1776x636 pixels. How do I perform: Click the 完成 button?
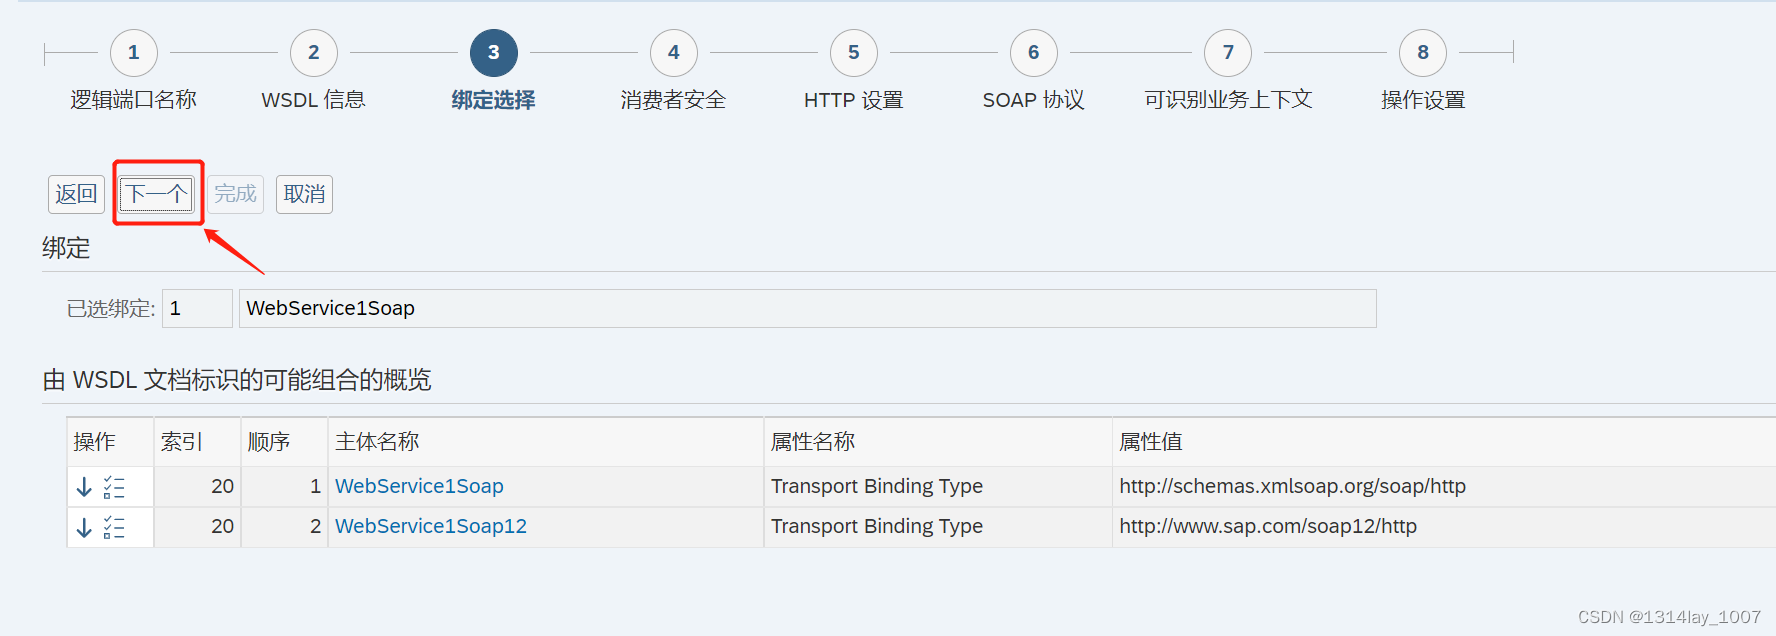pyautogui.click(x=235, y=194)
